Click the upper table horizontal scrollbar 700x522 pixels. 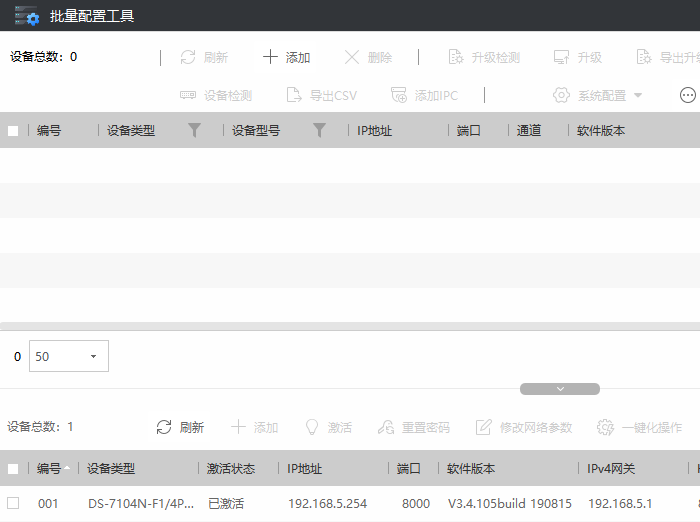350,326
